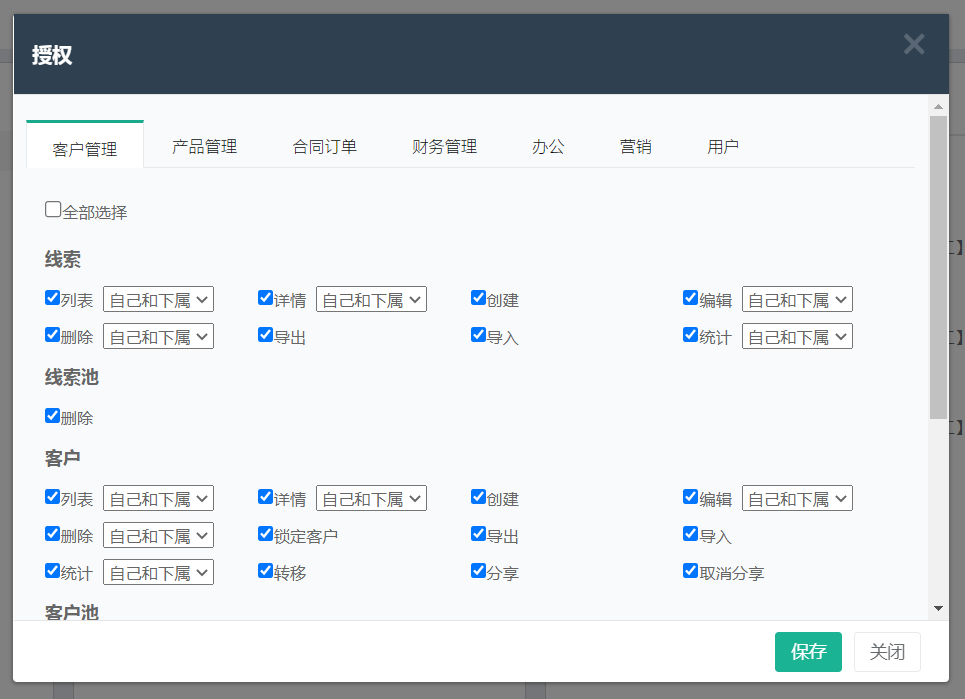Click the 关闭 button
Viewport: 965px width, 699px height.
tap(887, 652)
